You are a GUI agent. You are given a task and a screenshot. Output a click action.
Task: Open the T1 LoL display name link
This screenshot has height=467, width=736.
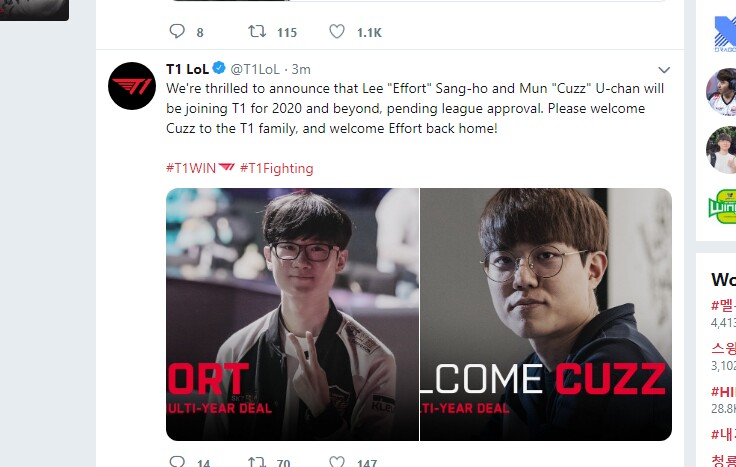coord(187,69)
